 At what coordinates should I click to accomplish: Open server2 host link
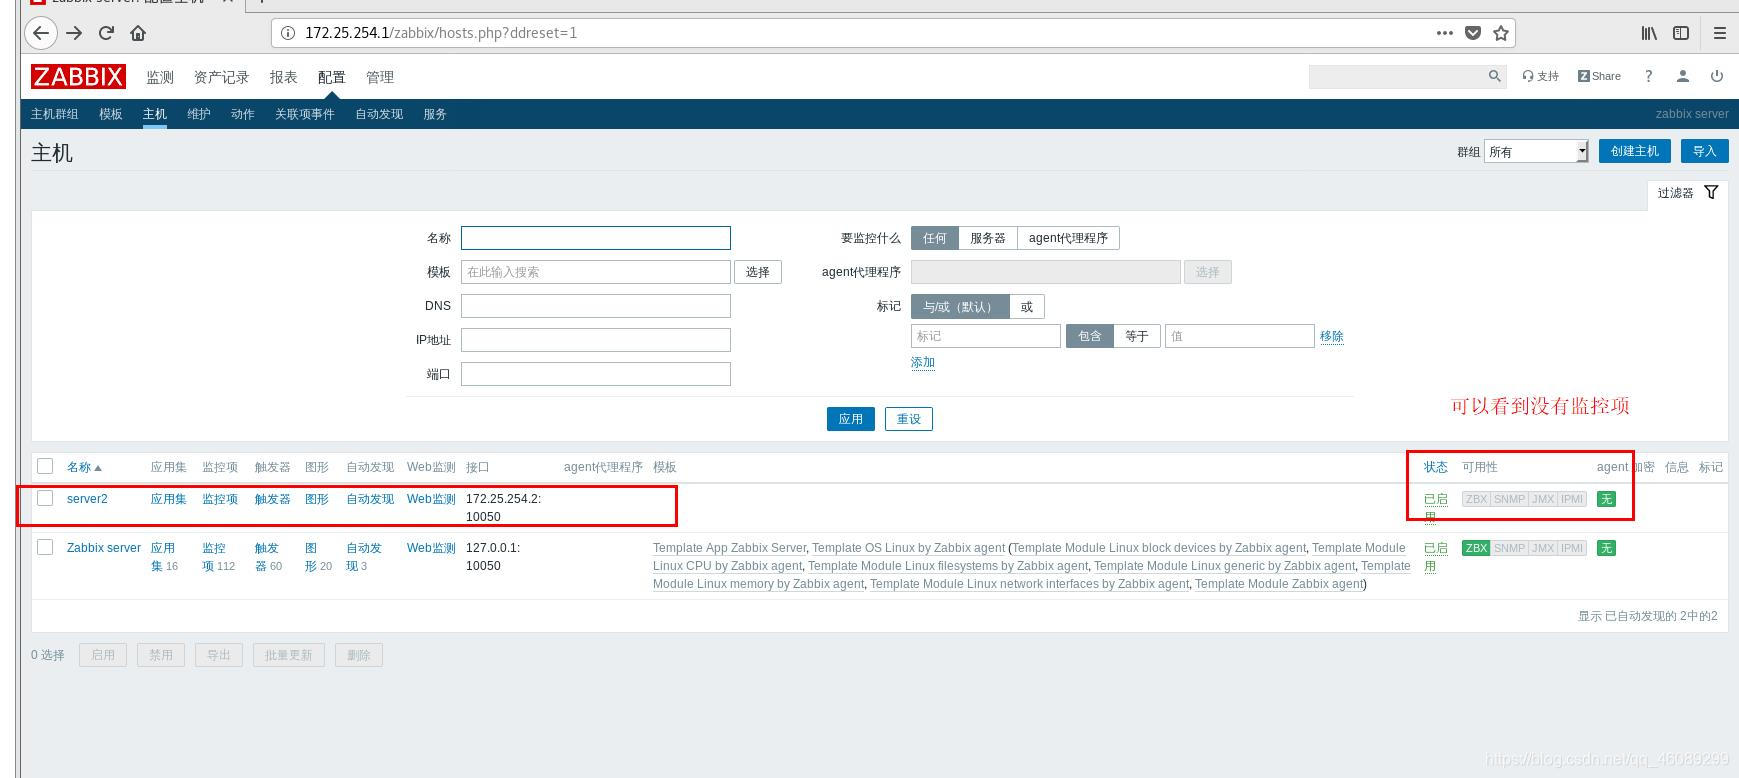coord(87,499)
